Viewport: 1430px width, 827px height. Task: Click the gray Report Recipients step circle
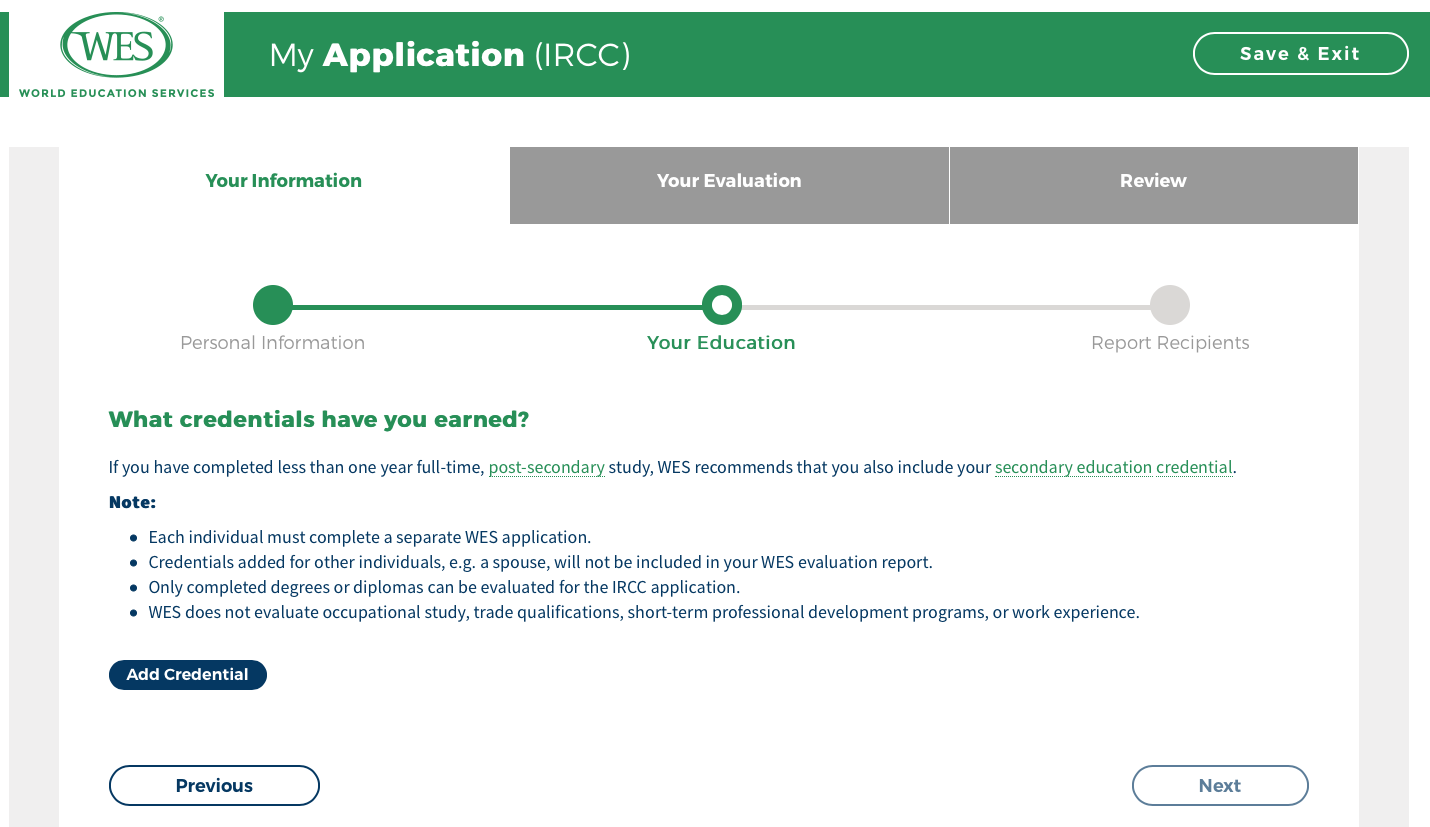(x=1169, y=305)
